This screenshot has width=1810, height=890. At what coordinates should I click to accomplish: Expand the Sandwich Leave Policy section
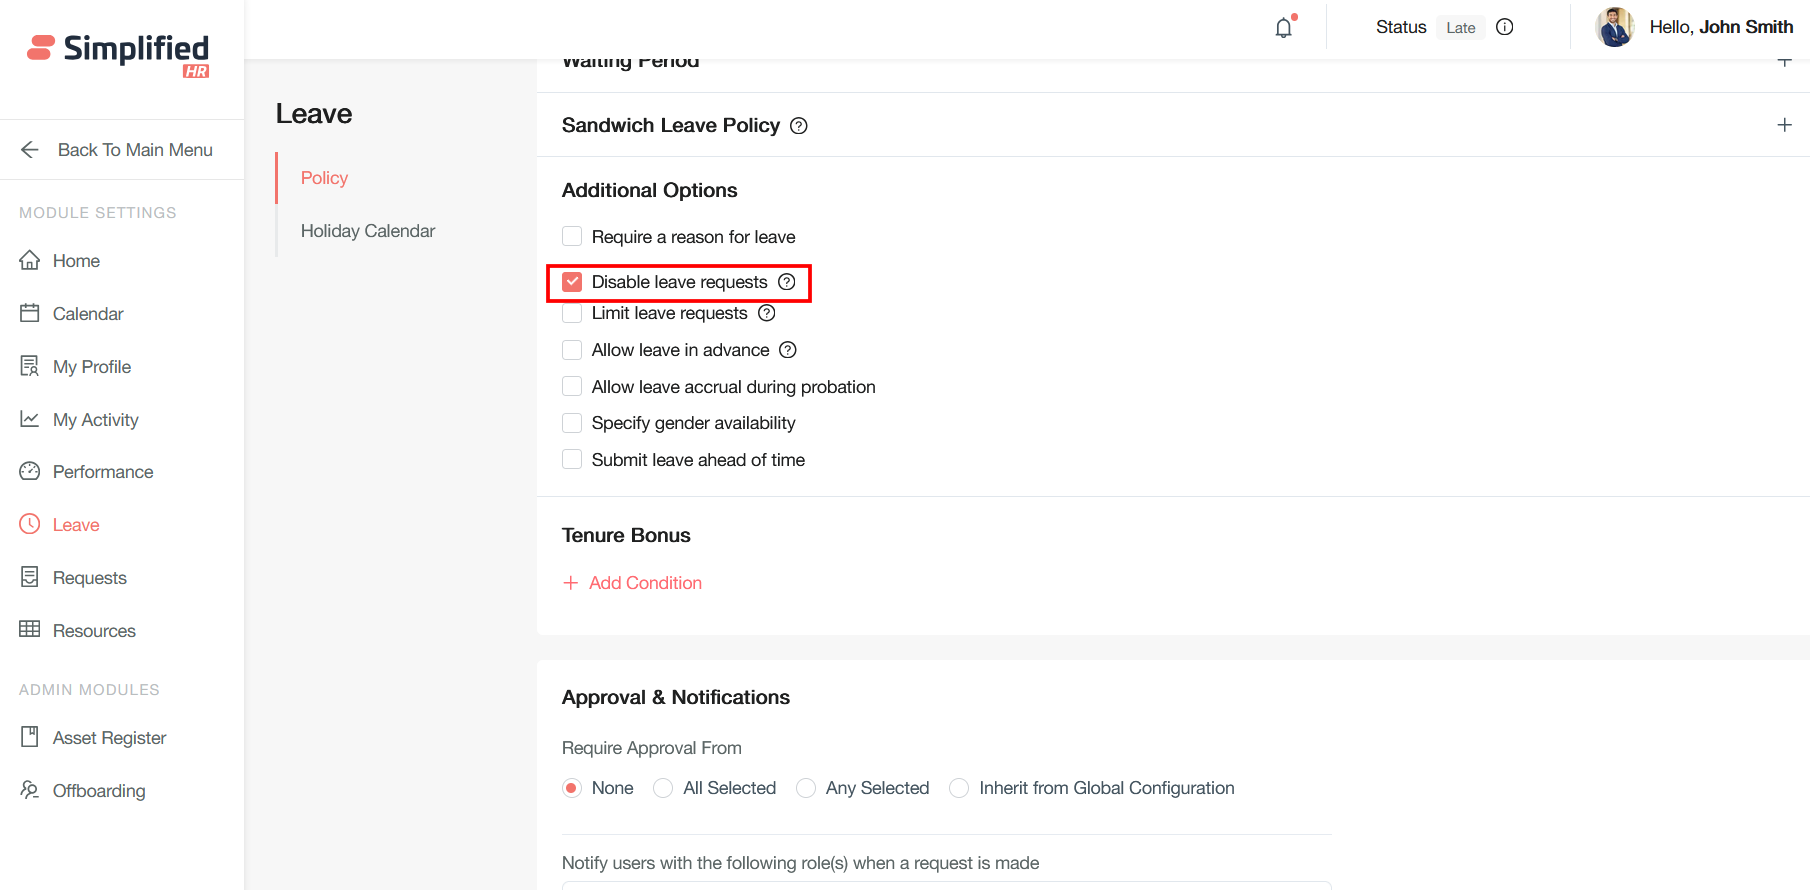(1784, 125)
